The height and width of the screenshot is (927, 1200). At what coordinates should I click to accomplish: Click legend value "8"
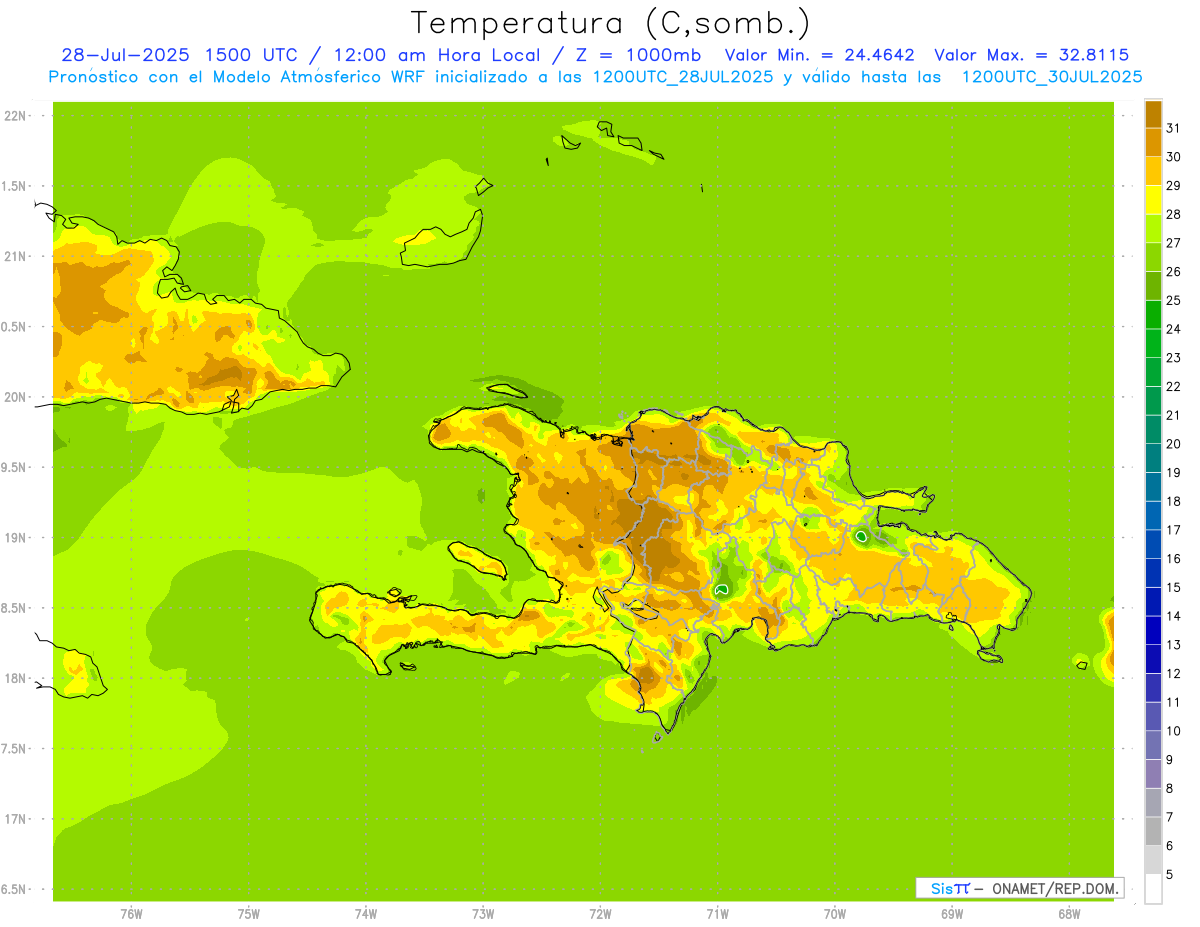pos(1169,788)
